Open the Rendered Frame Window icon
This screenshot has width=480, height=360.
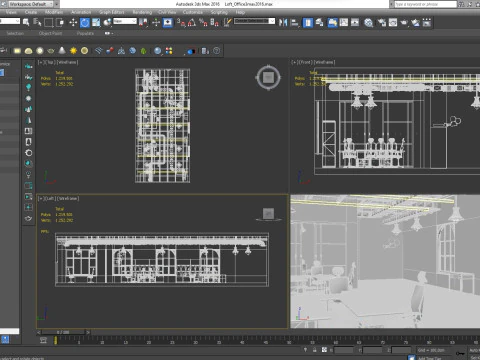click(x=393, y=23)
